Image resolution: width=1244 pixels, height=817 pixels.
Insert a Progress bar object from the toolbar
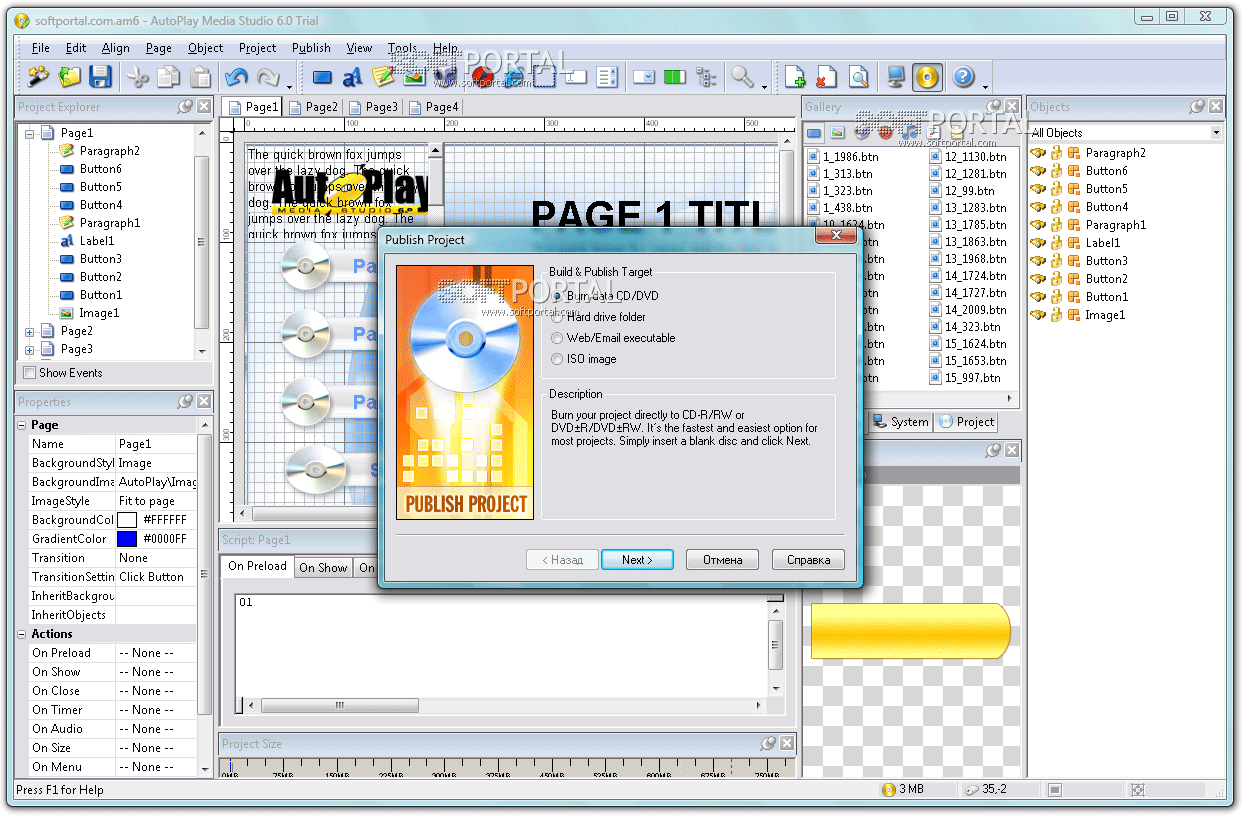pyautogui.click(x=676, y=76)
